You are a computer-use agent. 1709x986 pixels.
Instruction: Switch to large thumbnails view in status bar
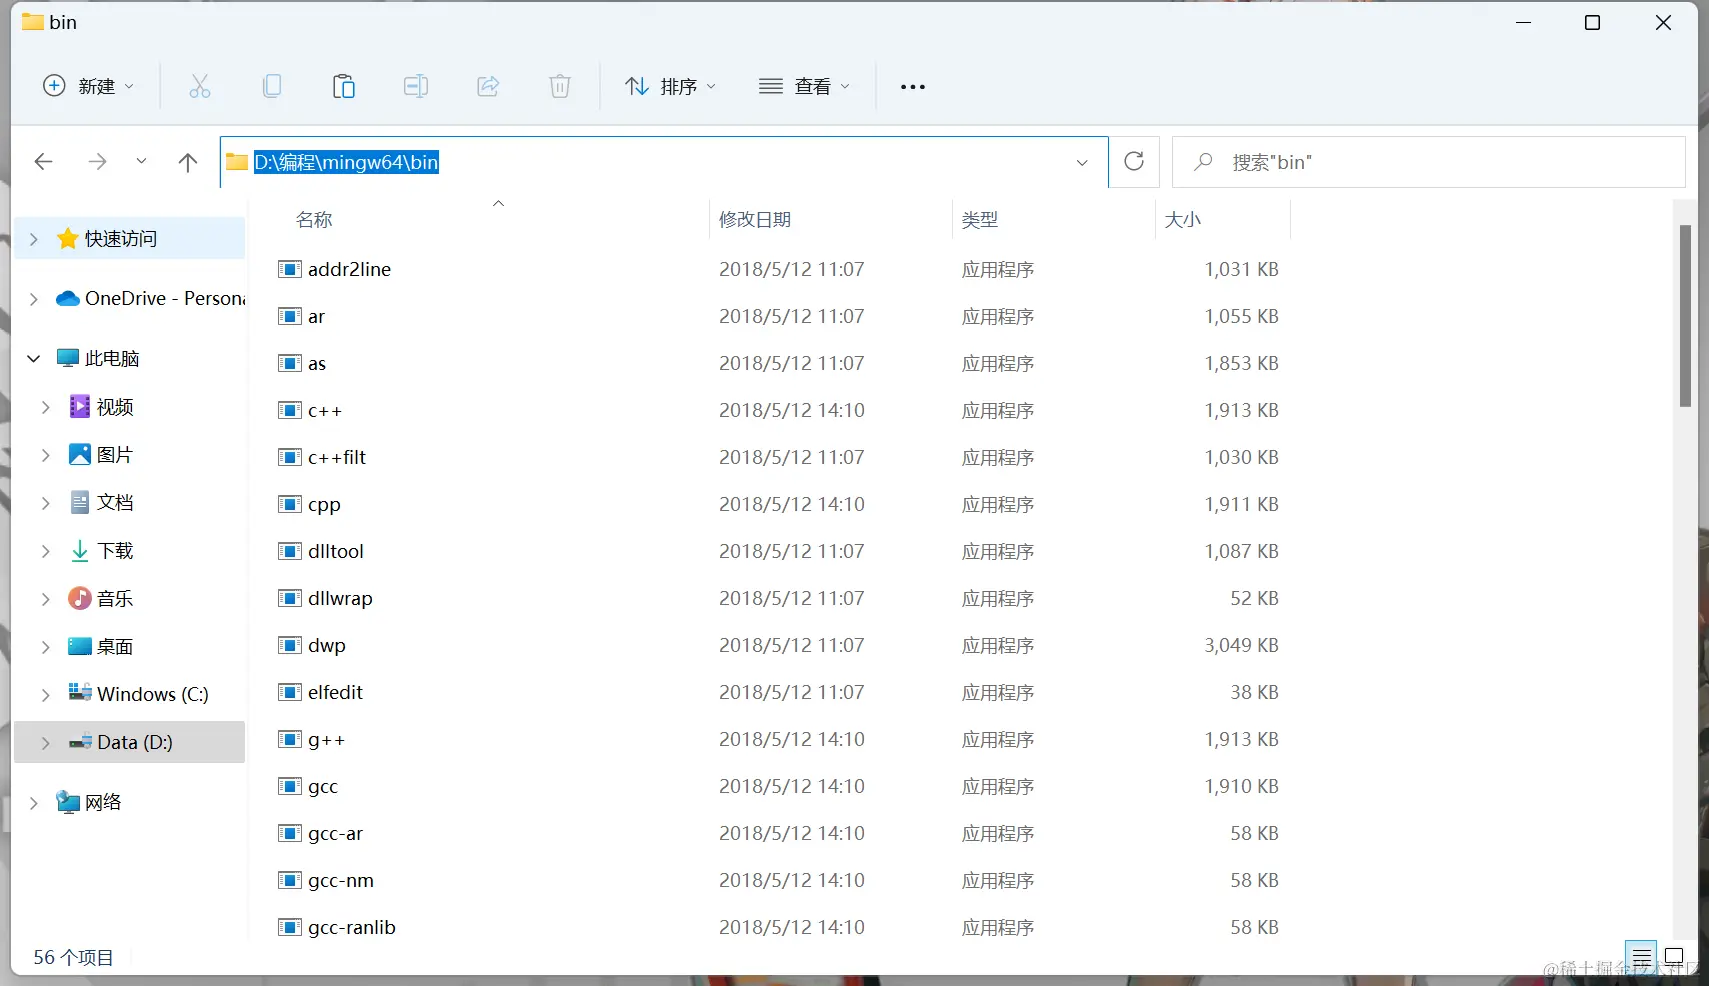tap(1676, 957)
